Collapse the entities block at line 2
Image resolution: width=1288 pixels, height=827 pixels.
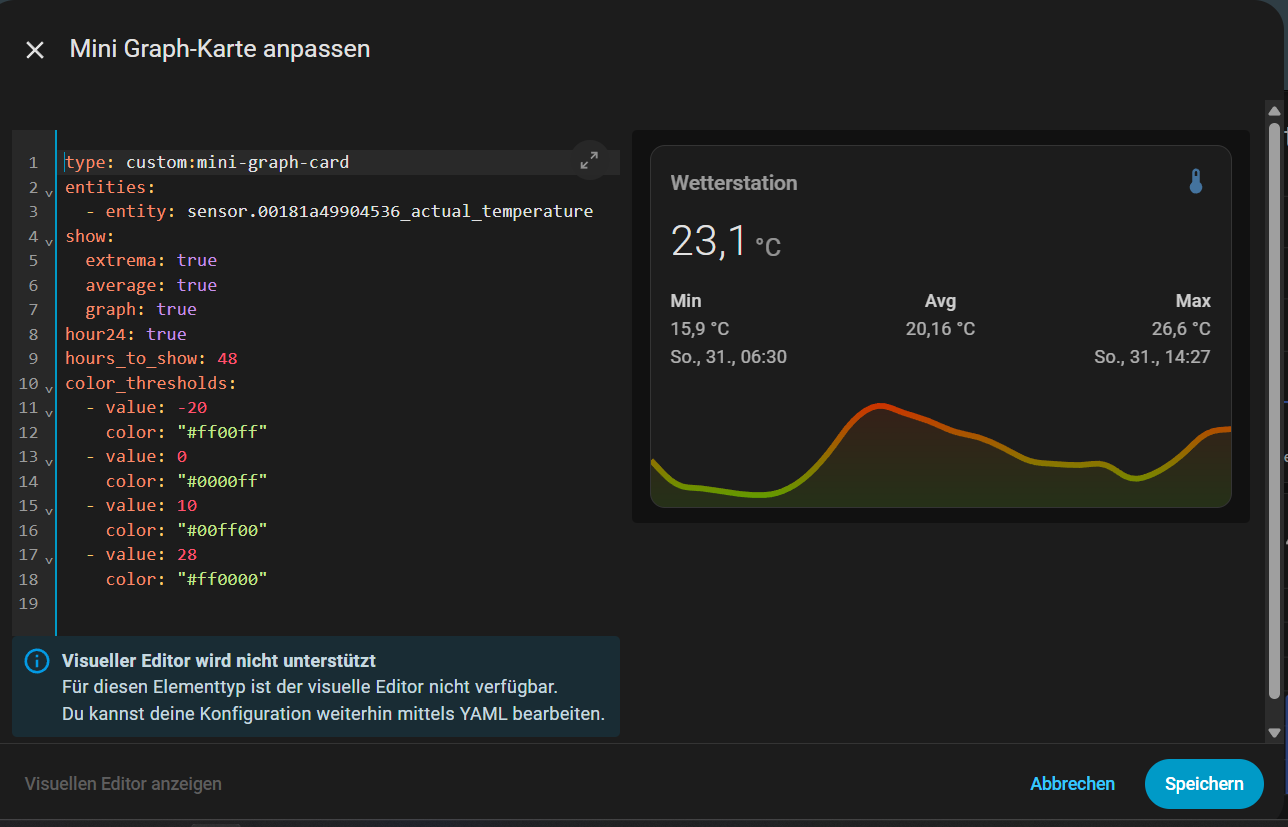click(50, 190)
